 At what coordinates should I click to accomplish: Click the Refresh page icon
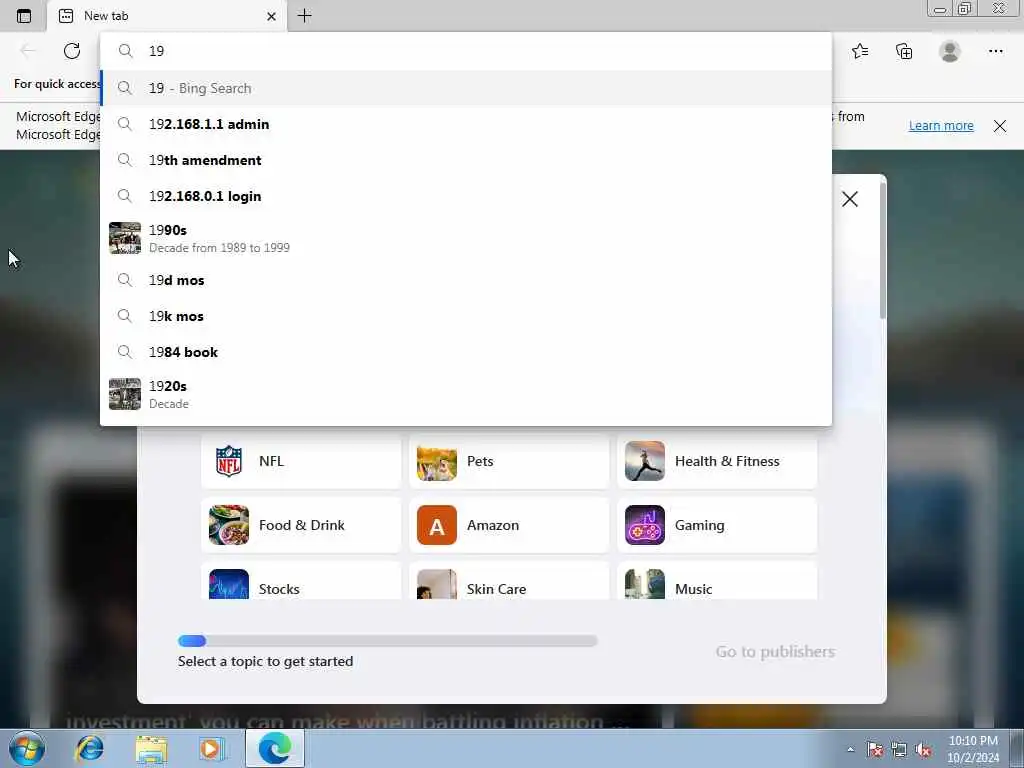pyautogui.click(x=72, y=51)
